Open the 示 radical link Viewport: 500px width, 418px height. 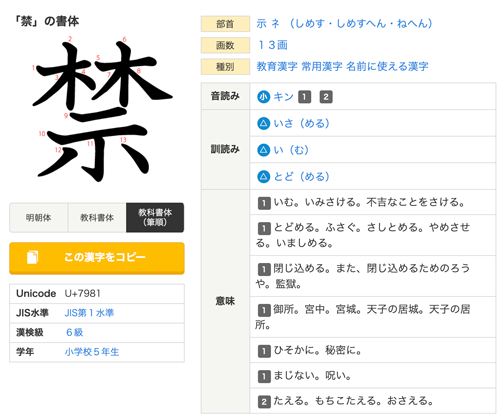click(x=262, y=24)
